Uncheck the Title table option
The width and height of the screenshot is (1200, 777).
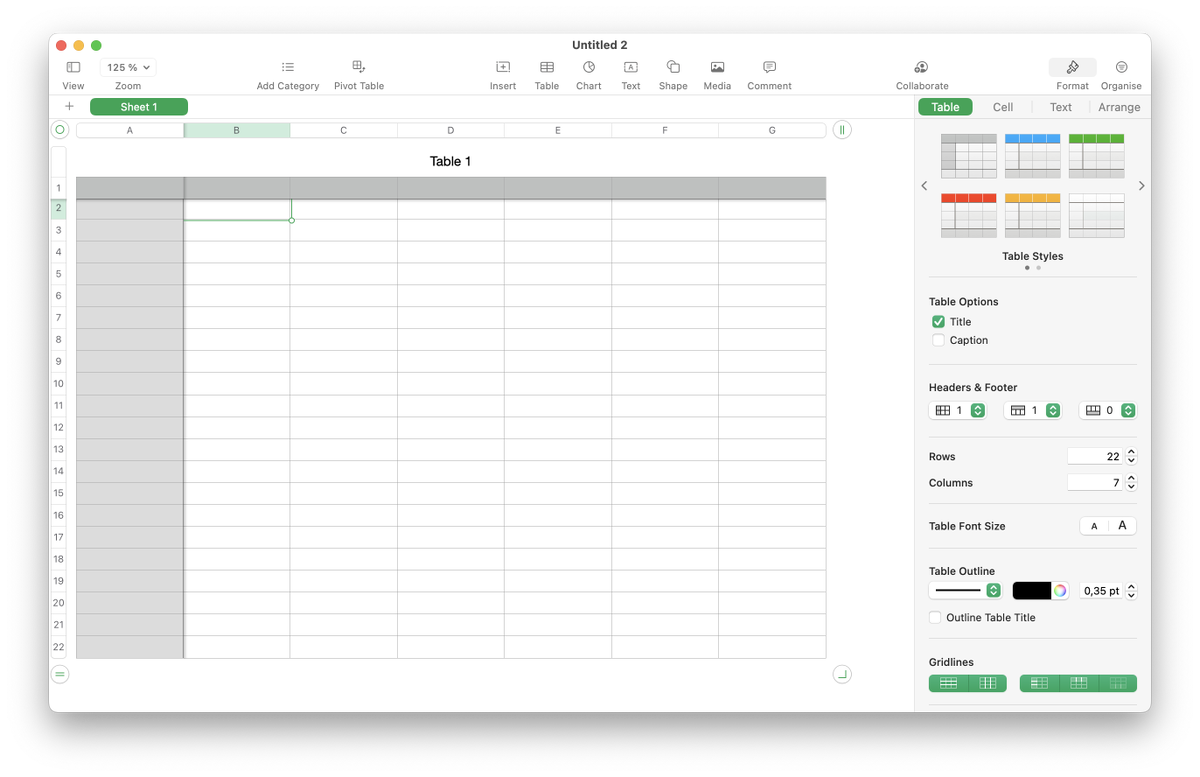click(938, 322)
